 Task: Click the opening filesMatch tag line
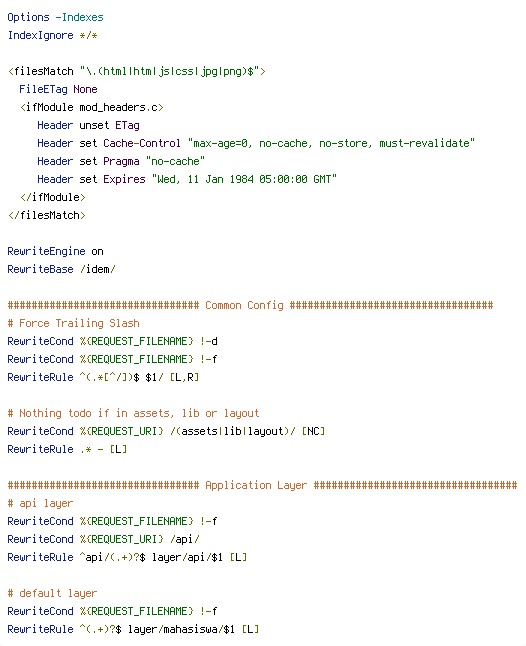click(137, 71)
